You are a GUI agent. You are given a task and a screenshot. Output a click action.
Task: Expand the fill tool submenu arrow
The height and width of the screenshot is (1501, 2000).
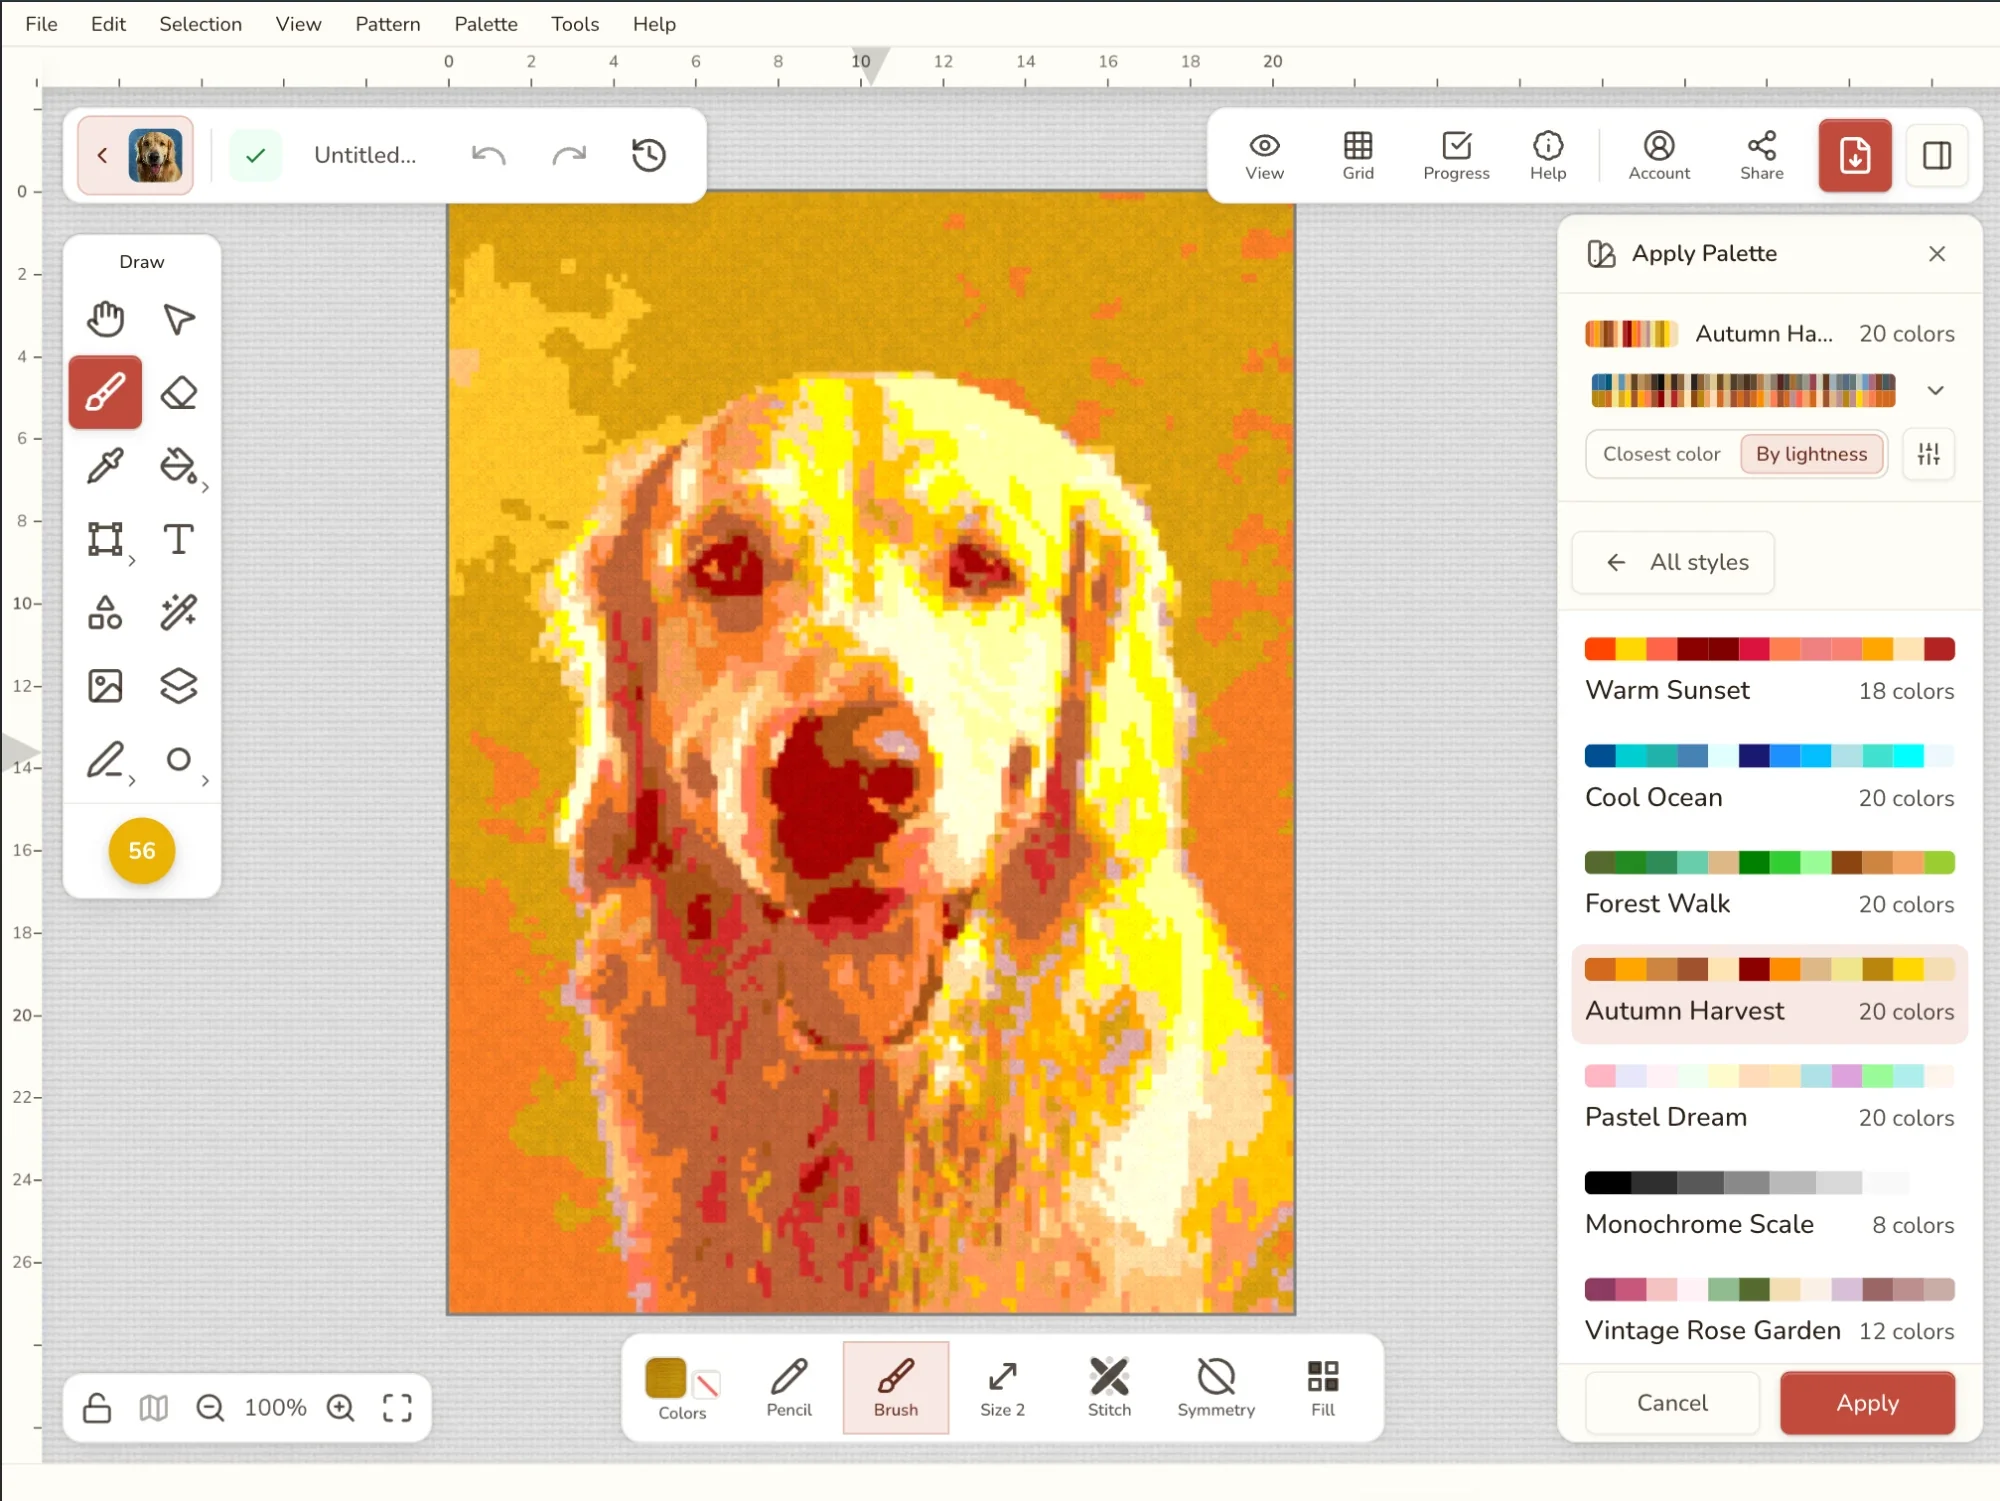click(x=205, y=488)
